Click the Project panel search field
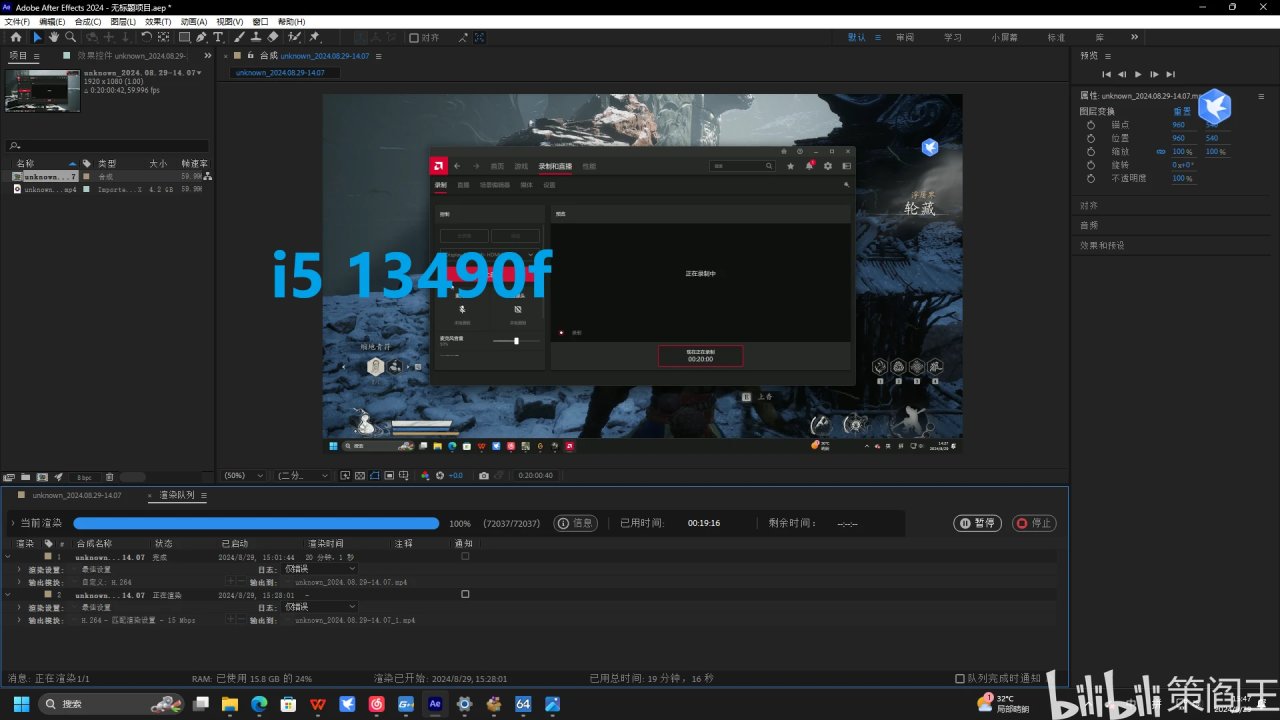Viewport: 1280px width, 720px height. pos(108,146)
